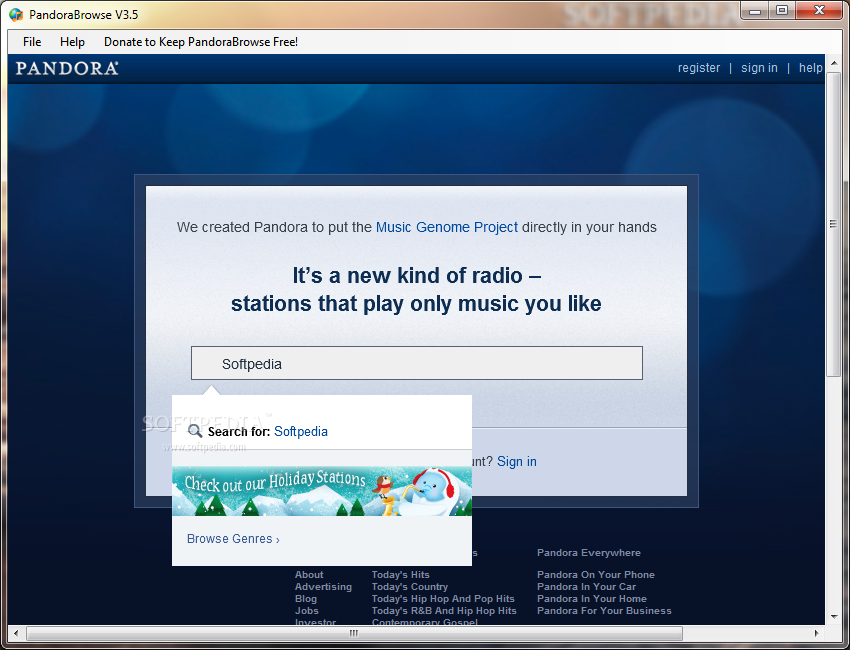Click the search box containing Softpedia

tap(416, 363)
